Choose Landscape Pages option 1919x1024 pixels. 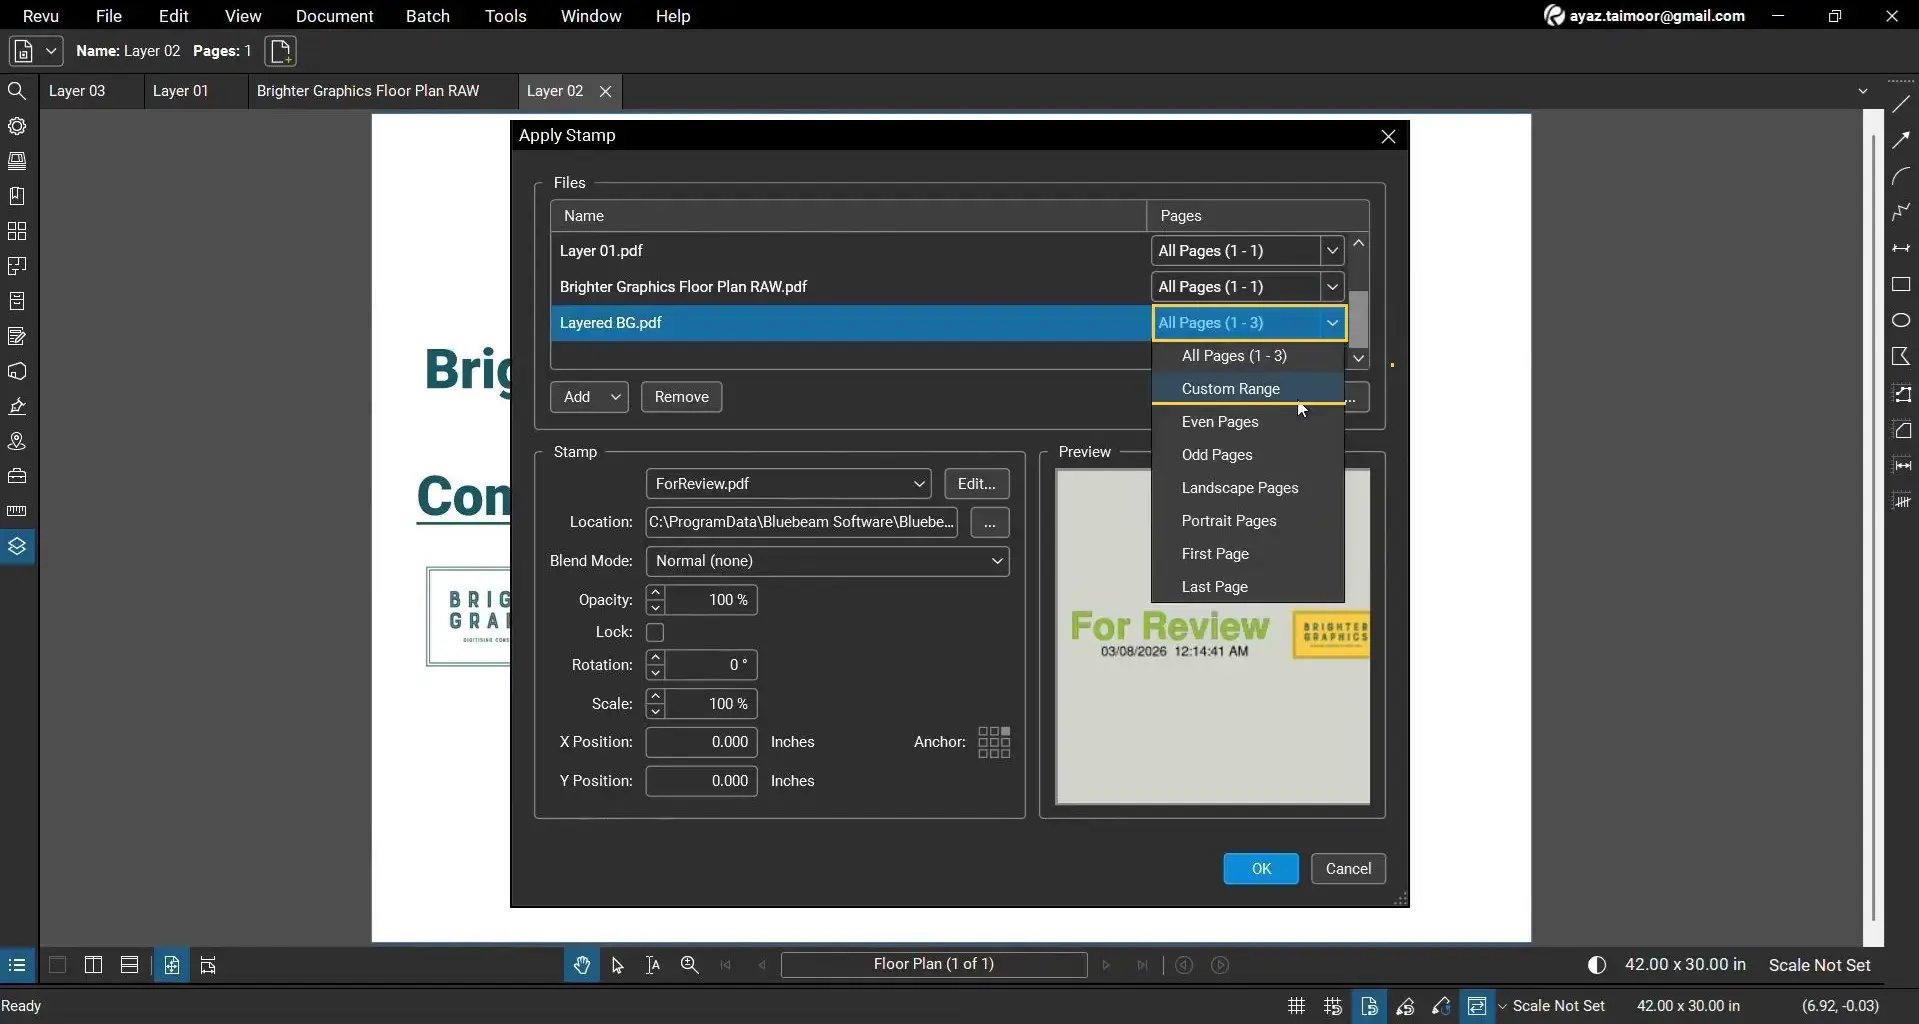click(x=1247, y=488)
